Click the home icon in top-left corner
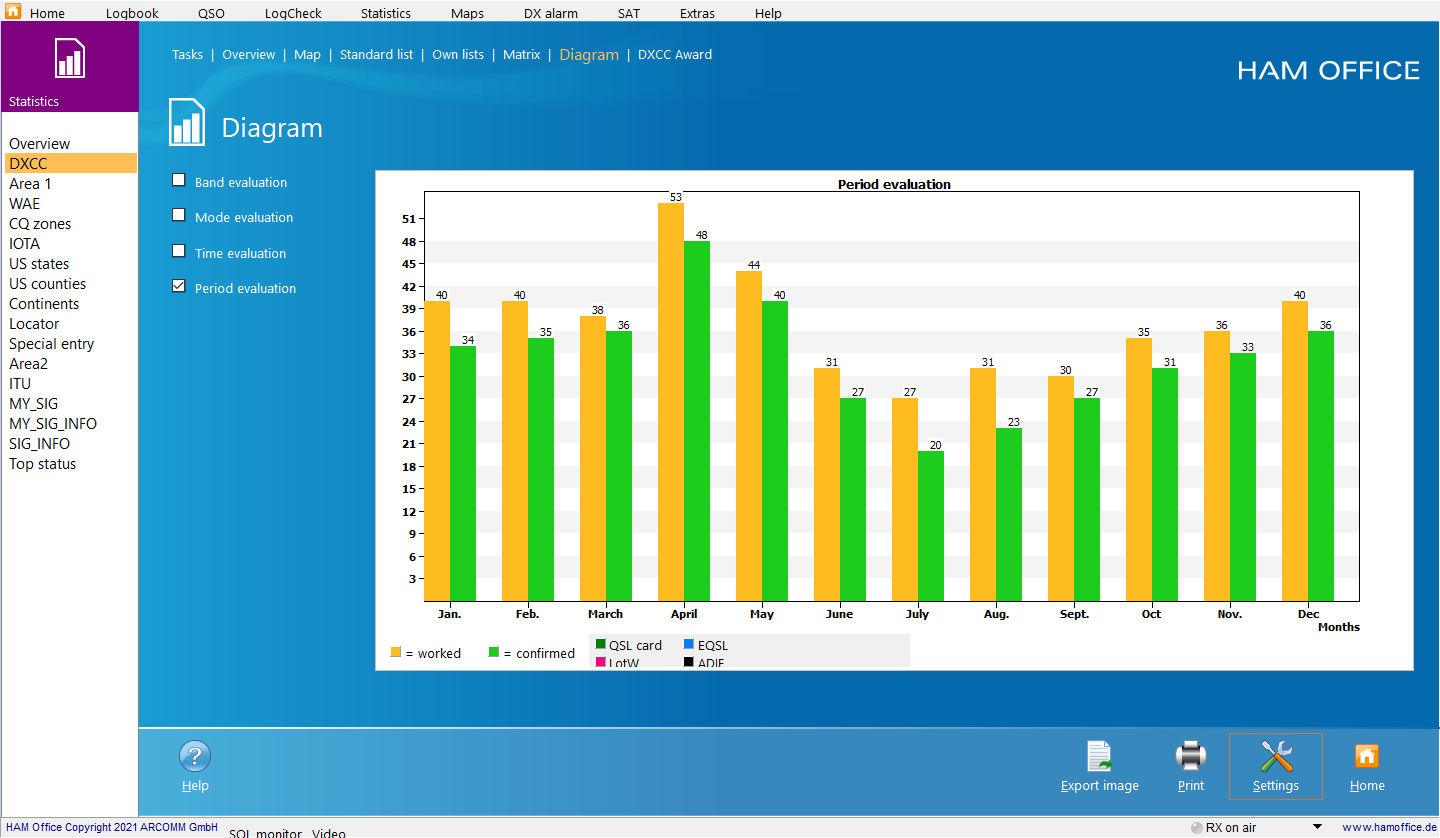 click(x=13, y=13)
